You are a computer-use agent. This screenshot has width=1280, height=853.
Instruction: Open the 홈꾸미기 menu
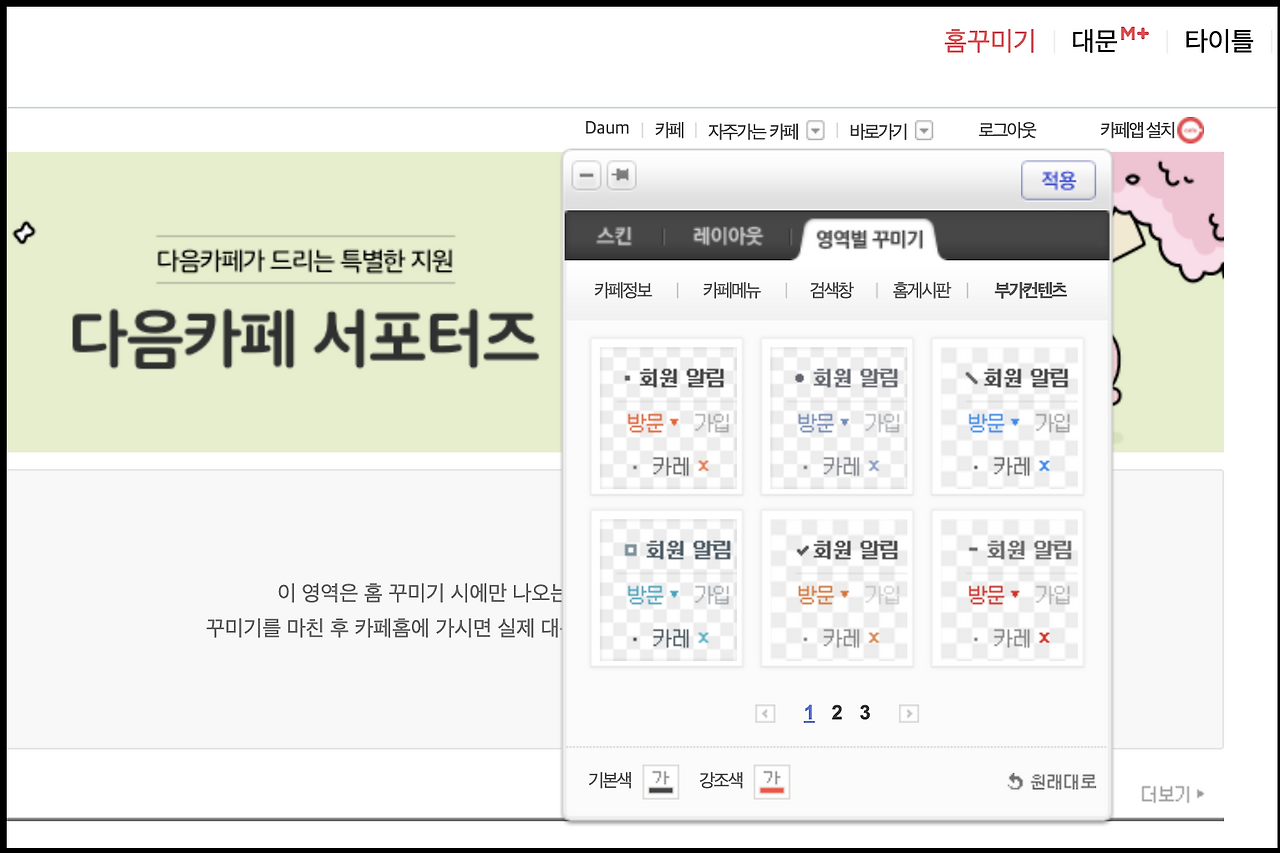[990, 41]
